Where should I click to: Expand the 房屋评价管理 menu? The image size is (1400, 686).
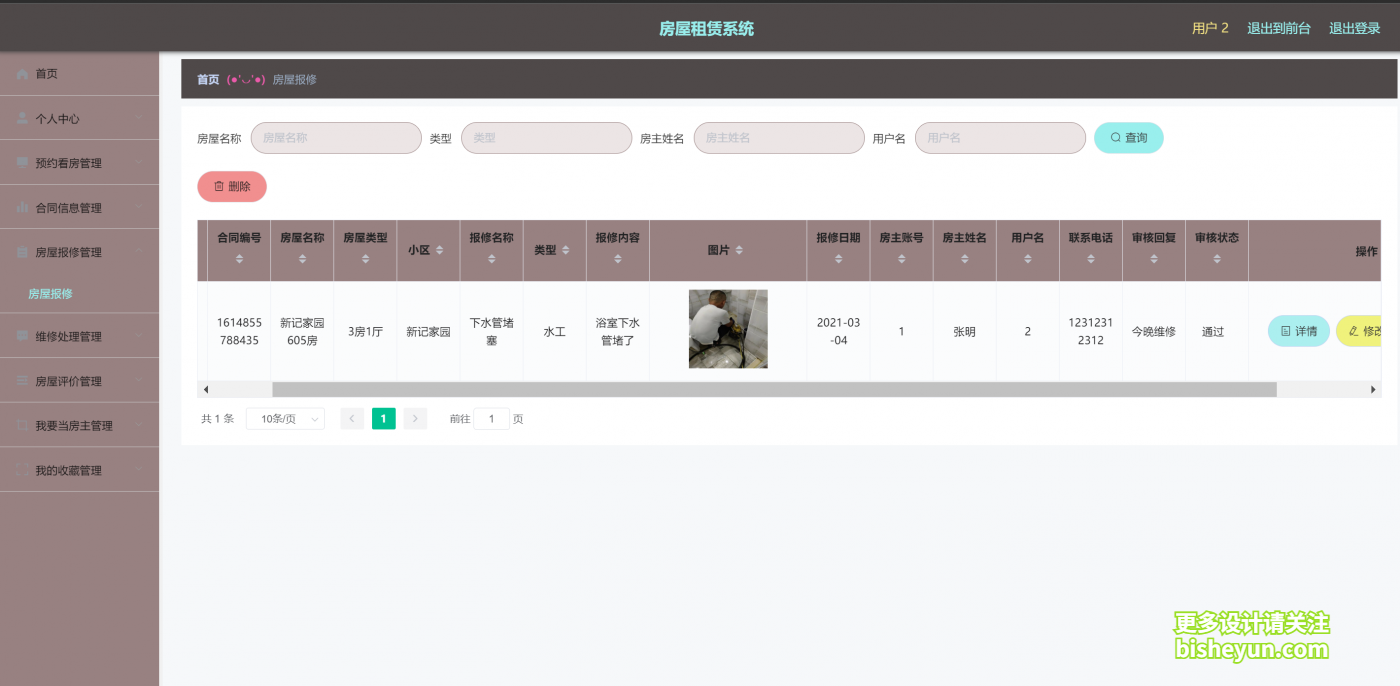79,381
